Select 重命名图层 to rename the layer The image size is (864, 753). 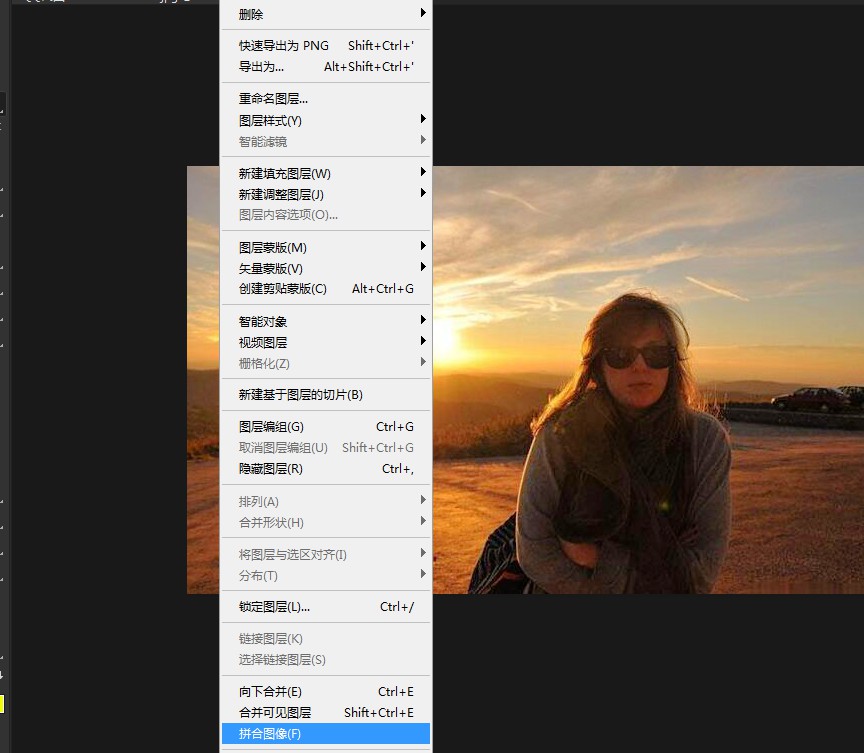pyautogui.click(x=300, y=99)
